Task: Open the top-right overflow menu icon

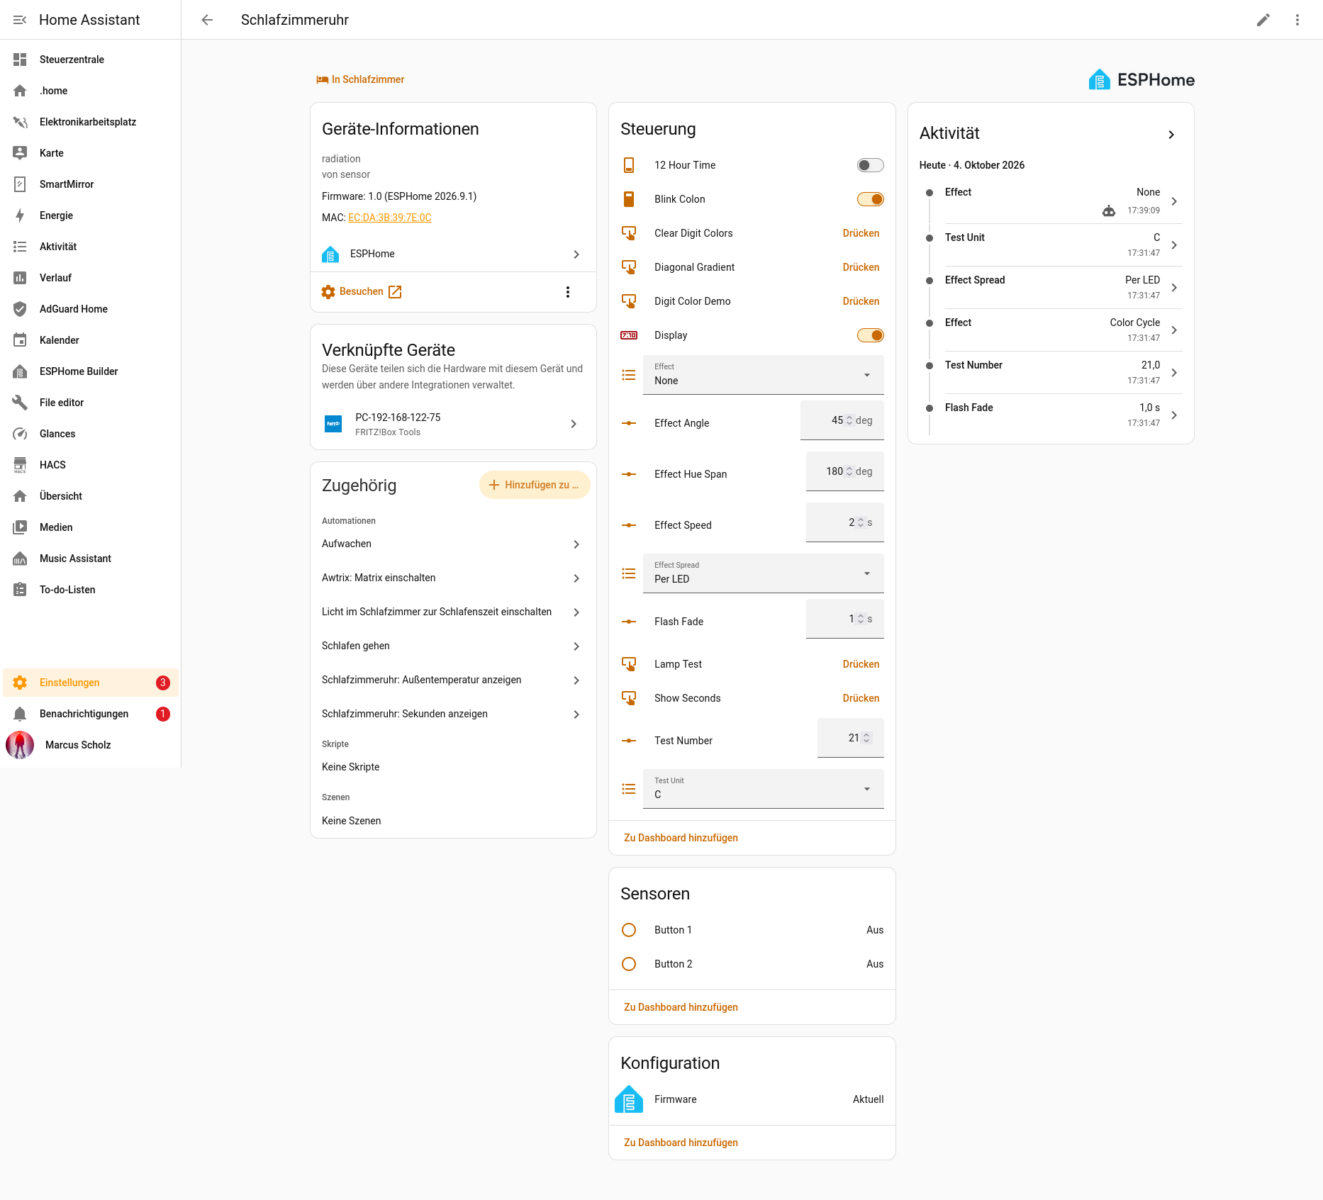Action: (1297, 20)
